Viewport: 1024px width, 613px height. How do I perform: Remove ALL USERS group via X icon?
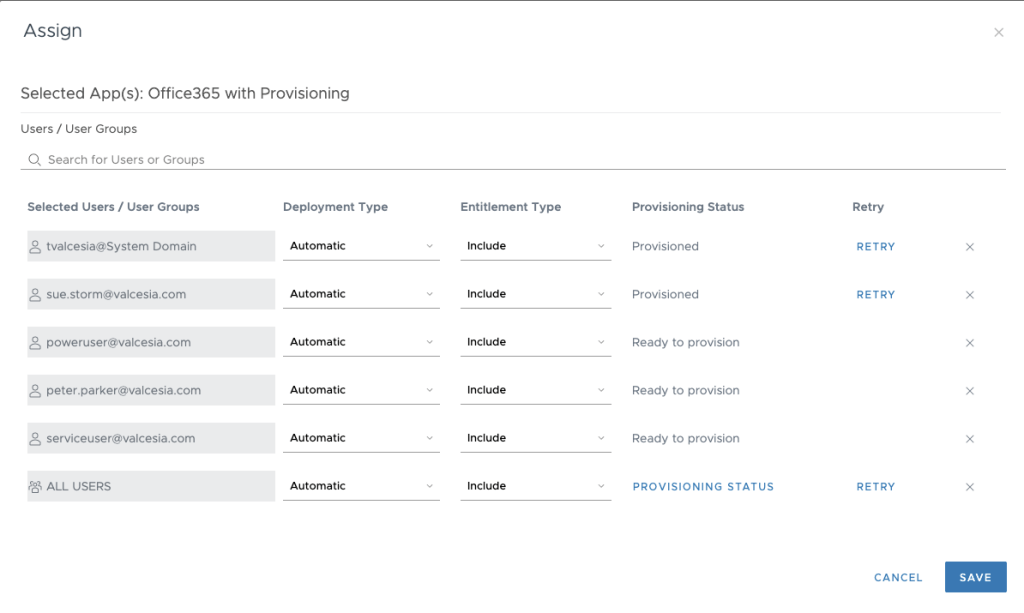pyautogui.click(x=969, y=487)
